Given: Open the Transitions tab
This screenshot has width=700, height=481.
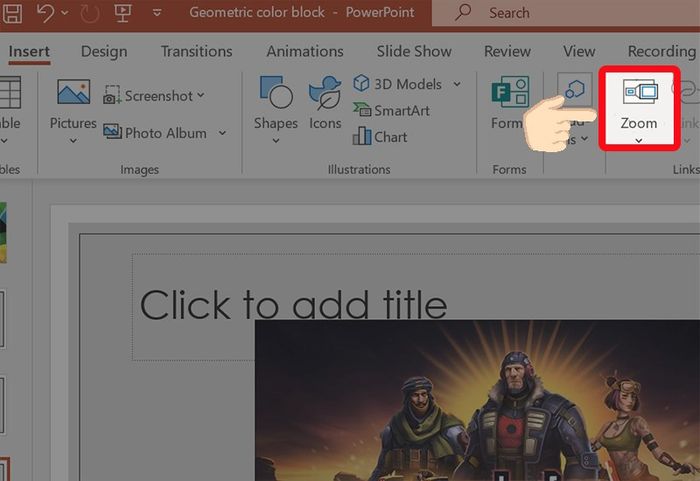Looking at the screenshot, I should pyautogui.click(x=196, y=51).
